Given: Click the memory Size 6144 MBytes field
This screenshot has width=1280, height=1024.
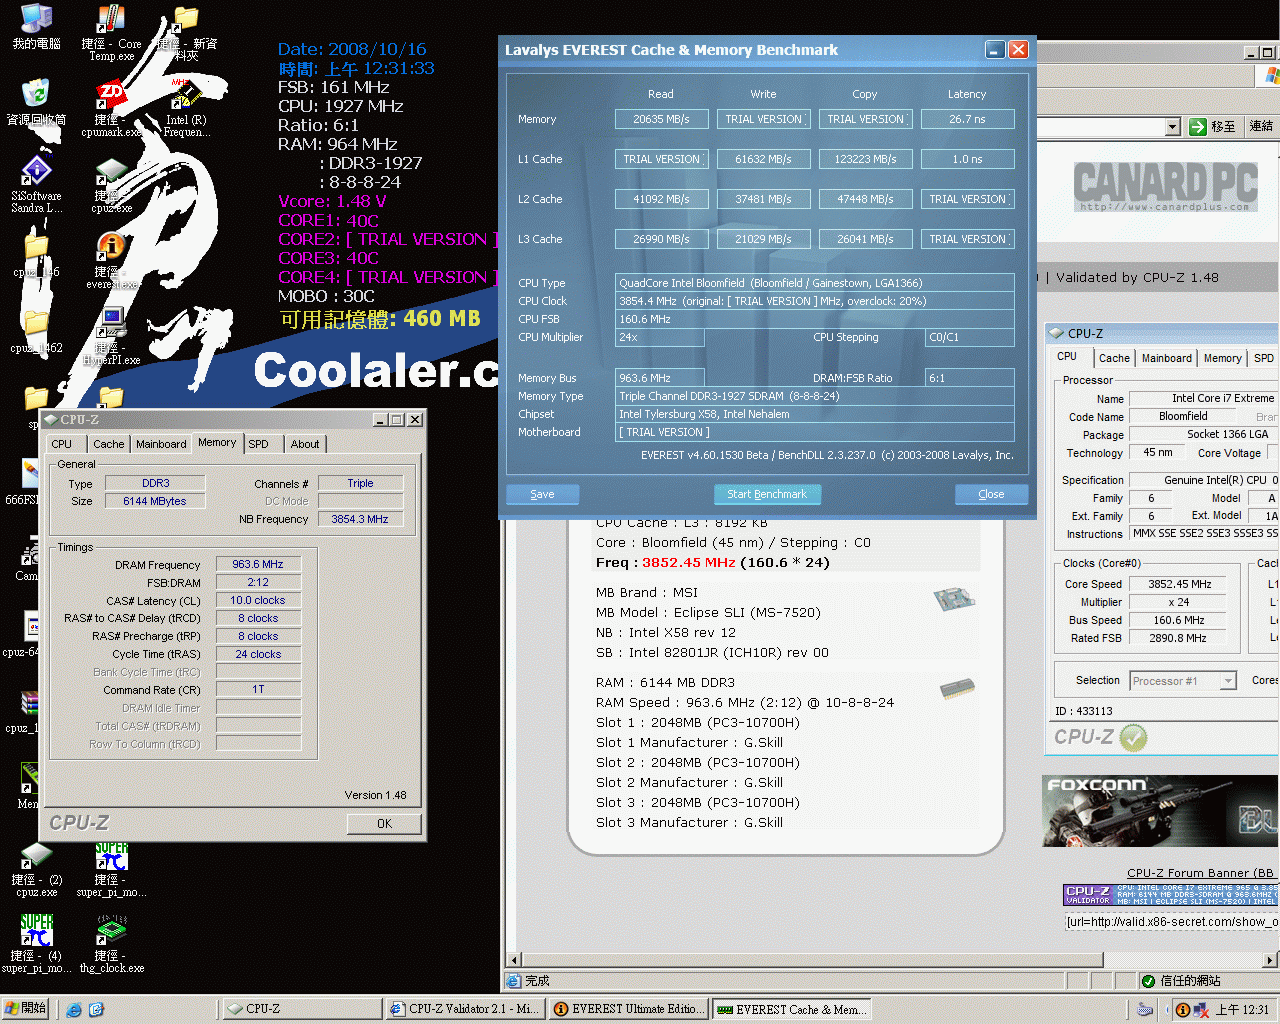Looking at the screenshot, I should pos(155,501).
